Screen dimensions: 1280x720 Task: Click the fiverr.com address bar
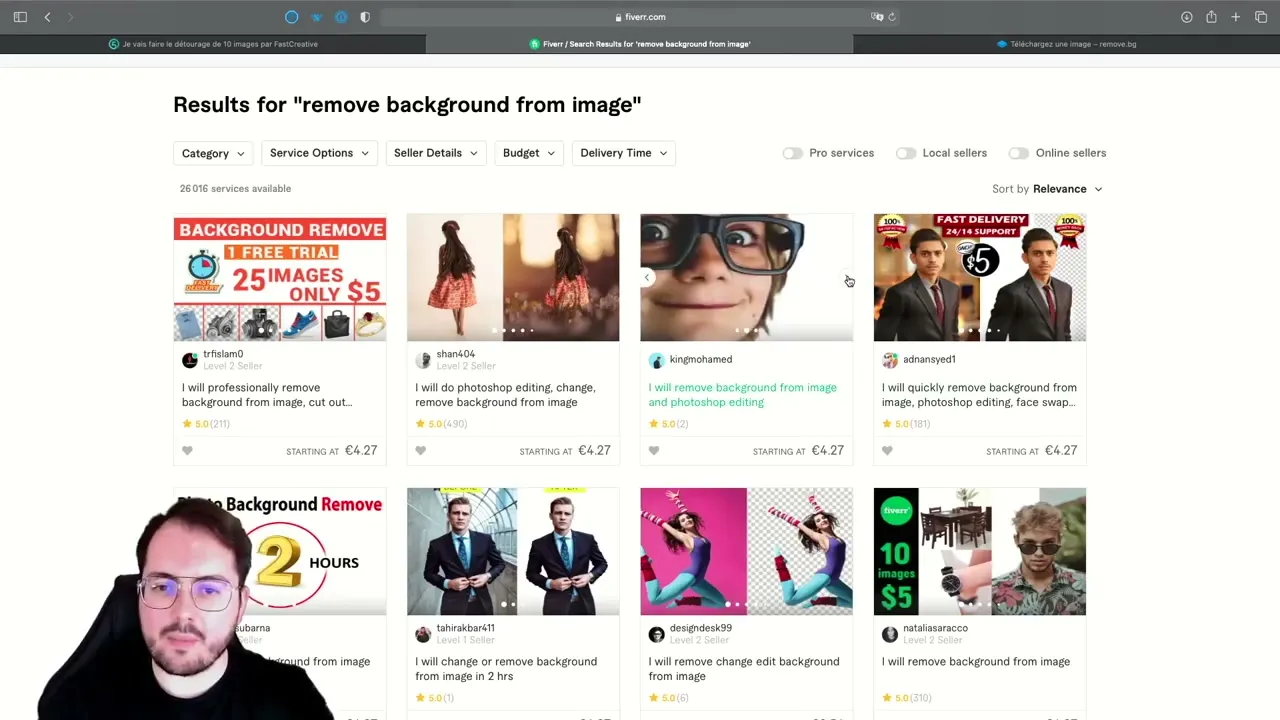coord(640,17)
